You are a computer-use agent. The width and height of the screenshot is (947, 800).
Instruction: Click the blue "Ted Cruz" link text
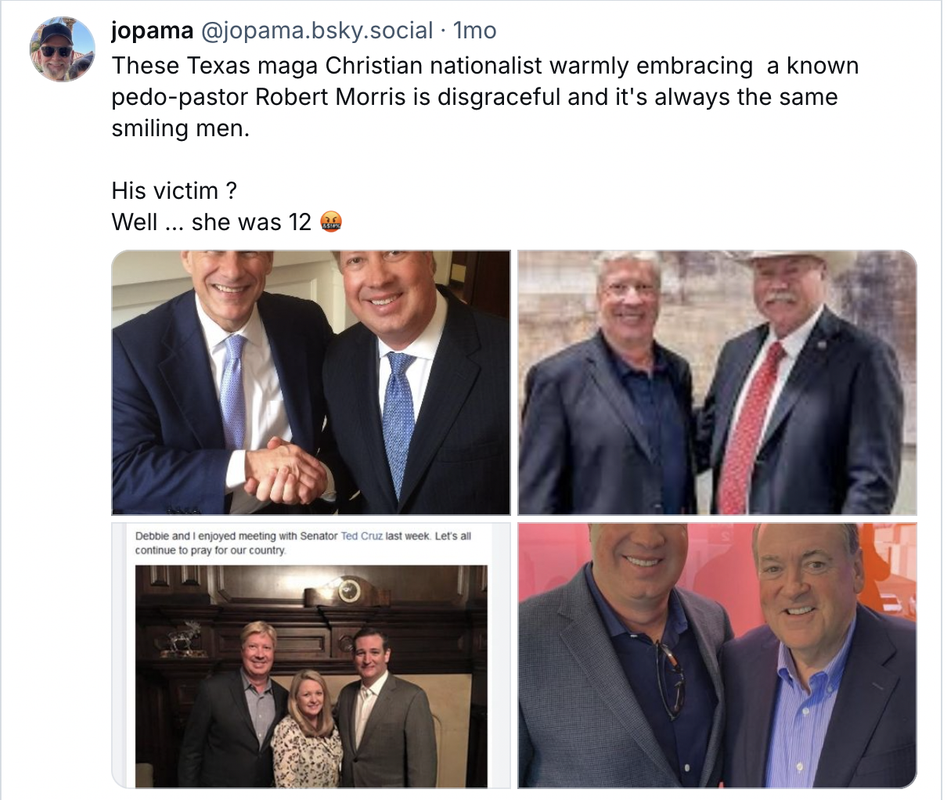362,536
